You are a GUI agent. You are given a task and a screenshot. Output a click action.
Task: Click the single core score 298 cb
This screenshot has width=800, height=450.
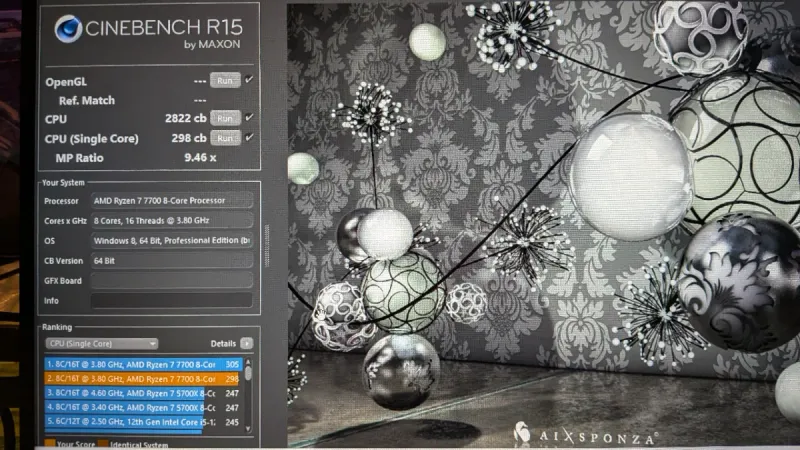click(x=189, y=138)
